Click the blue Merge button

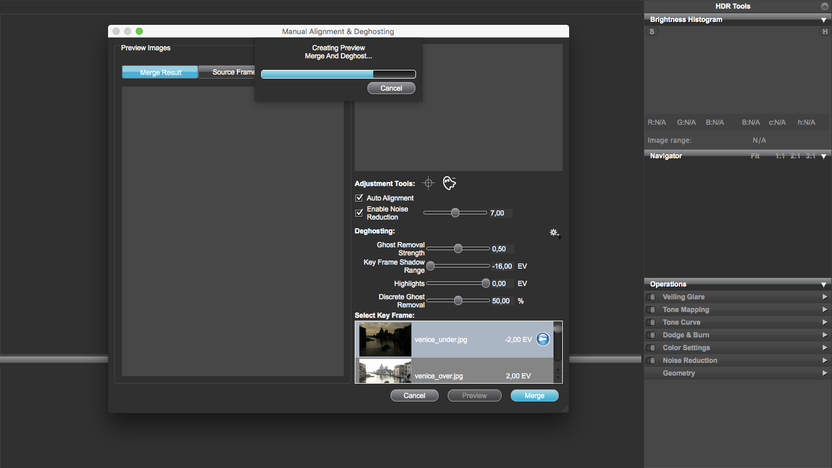(x=534, y=396)
